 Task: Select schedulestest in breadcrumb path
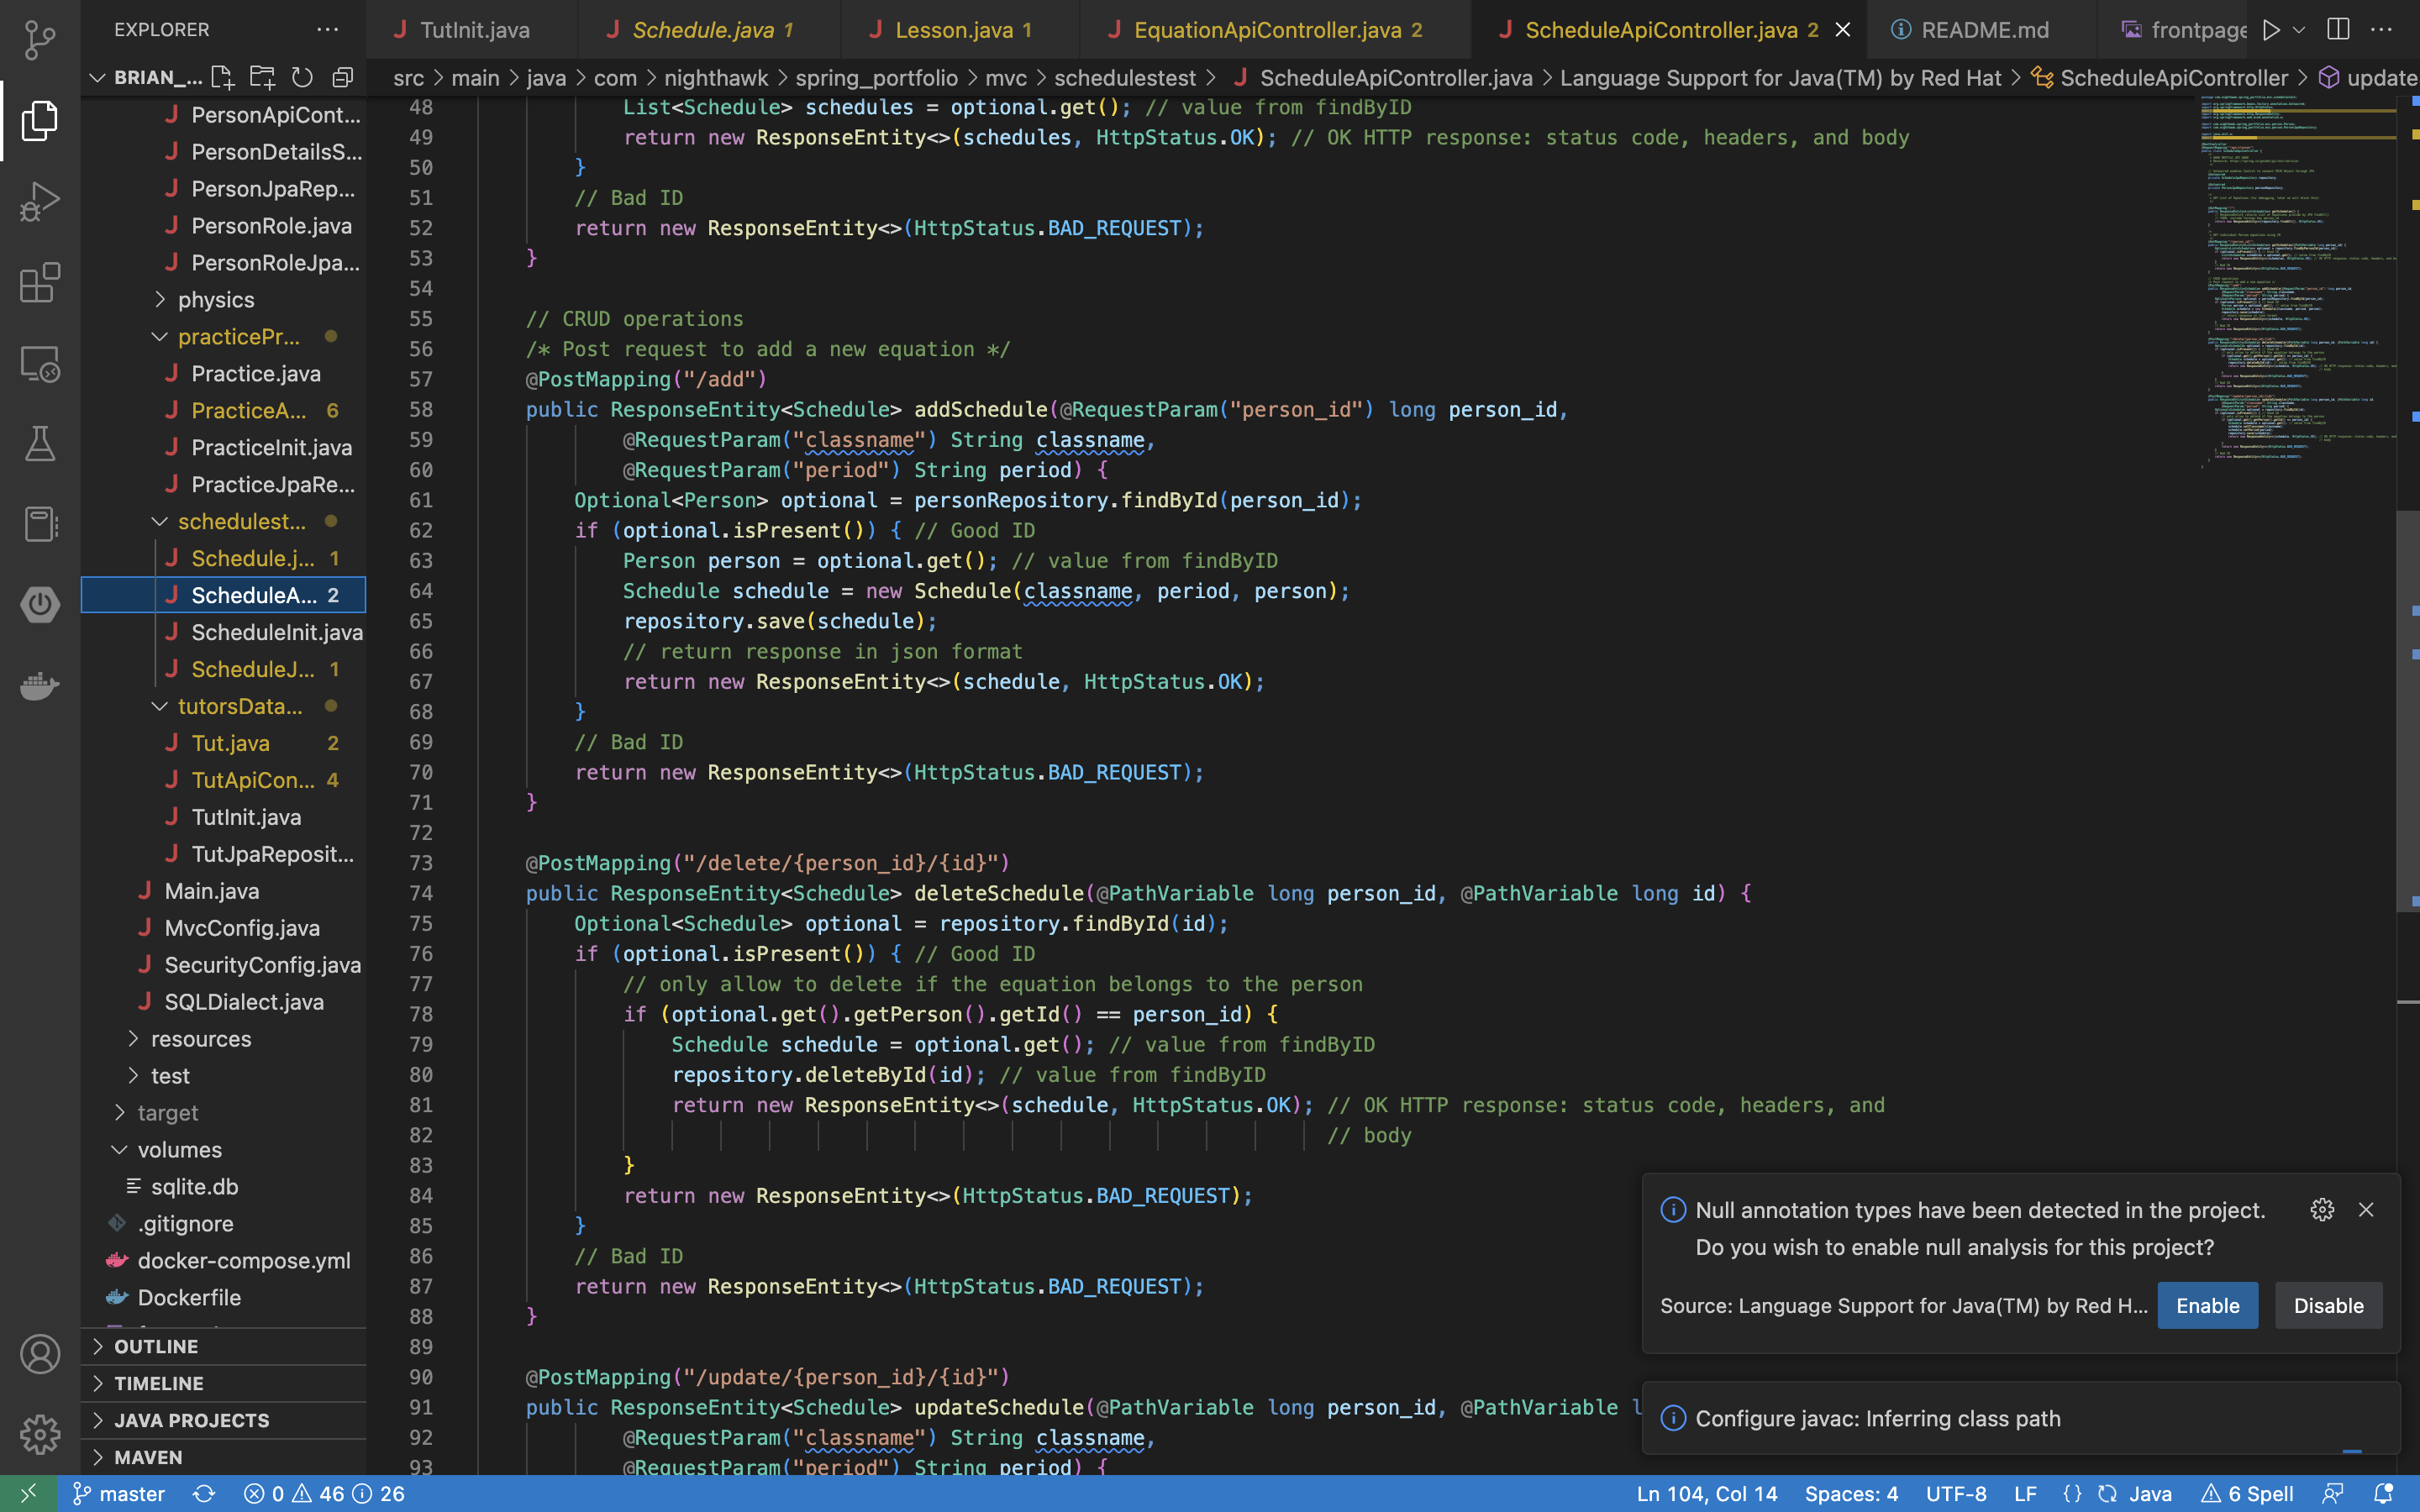(x=1124, y=78)
